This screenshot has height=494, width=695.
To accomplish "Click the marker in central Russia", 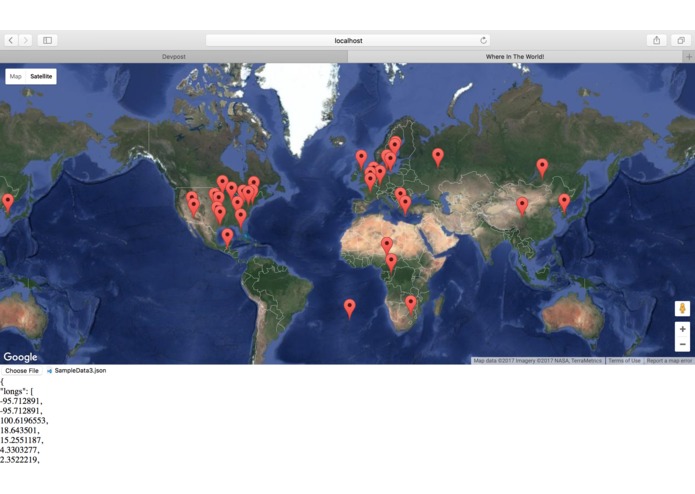I will point(438,157).
